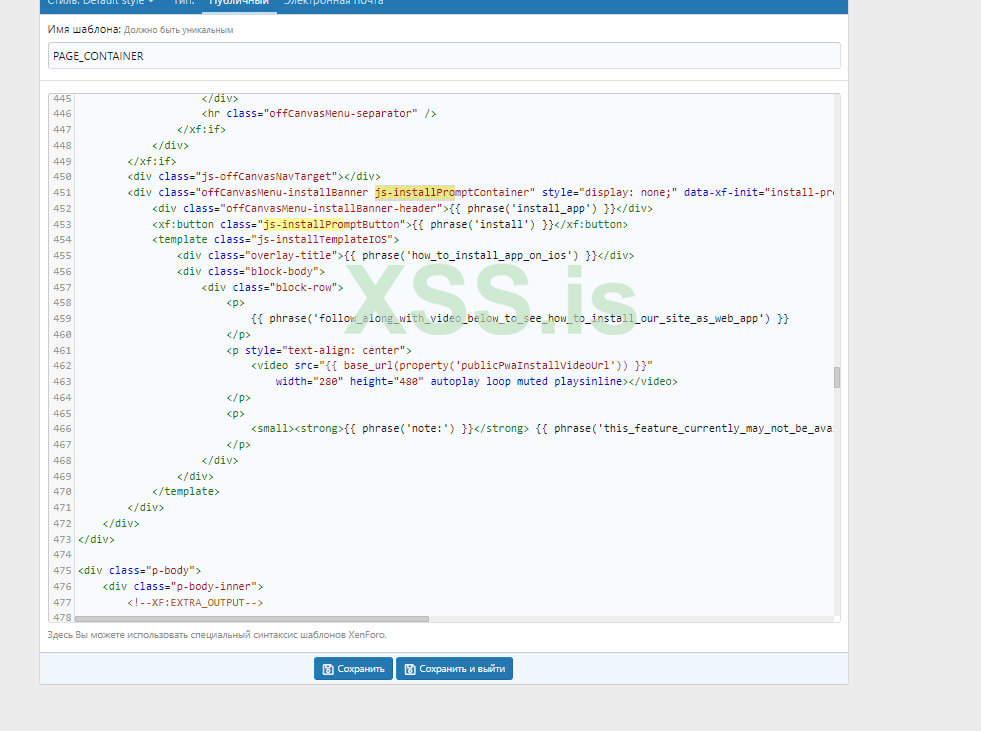Open the Стиль: Default style dropdown
Image resolution: width=981 pixels, height=731 pixels.
[x=100, y=3]
